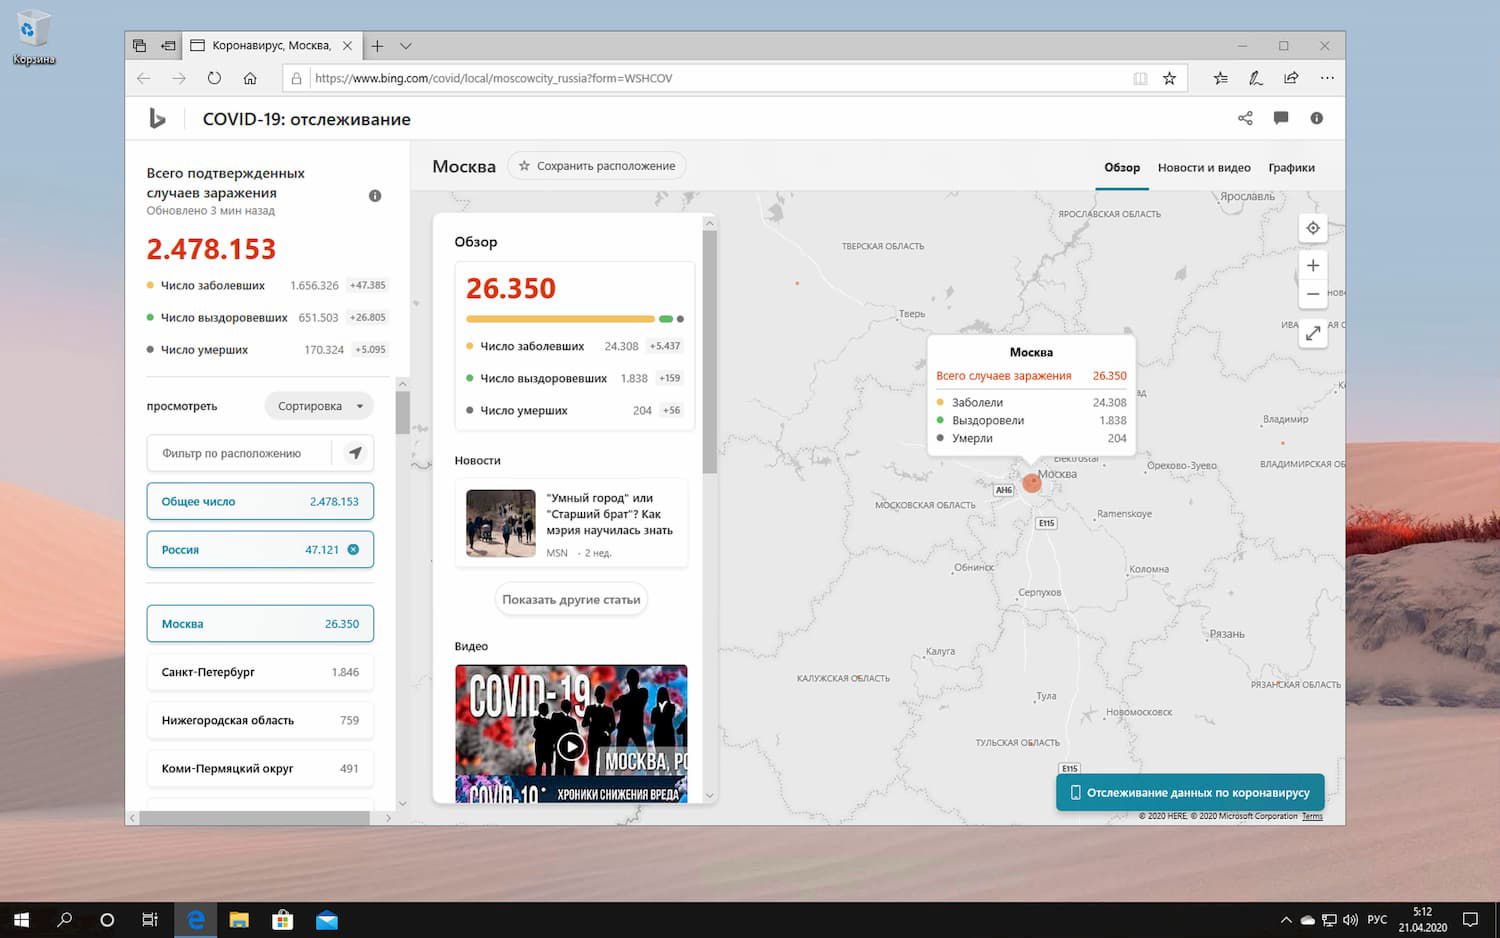Select the Общее число row

[x=260, y=502]
